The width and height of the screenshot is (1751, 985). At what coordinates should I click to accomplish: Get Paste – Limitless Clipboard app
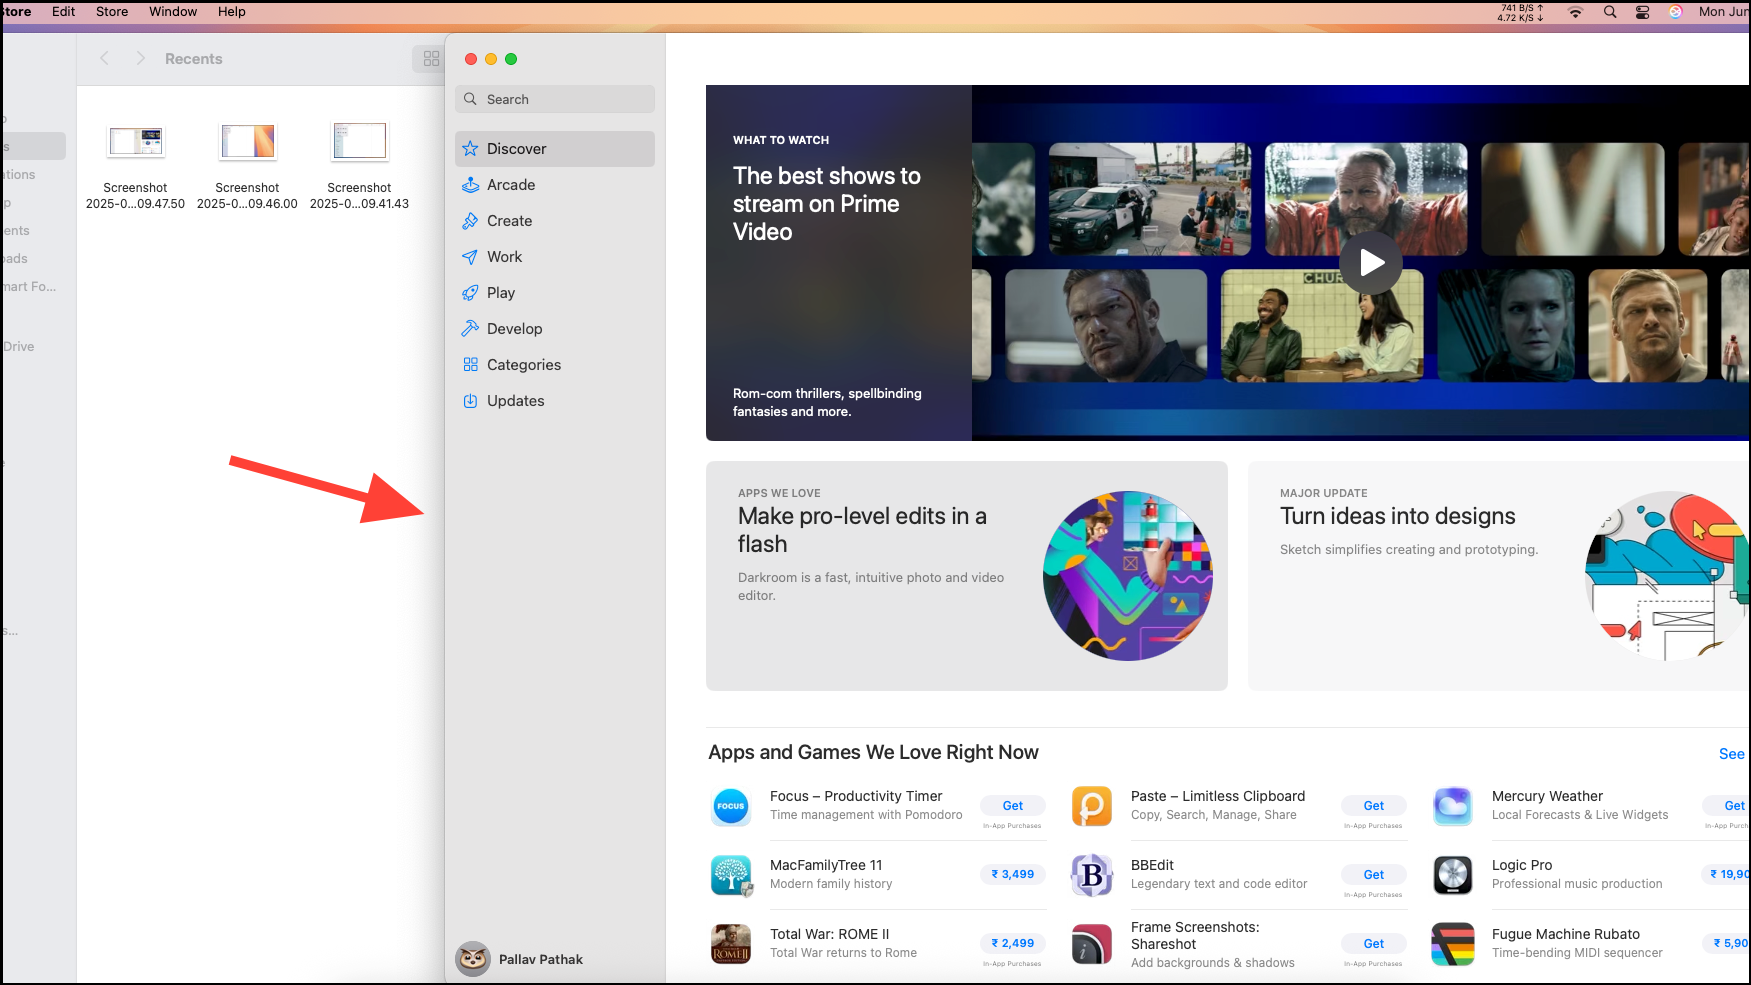click(x=1374, y=806)
